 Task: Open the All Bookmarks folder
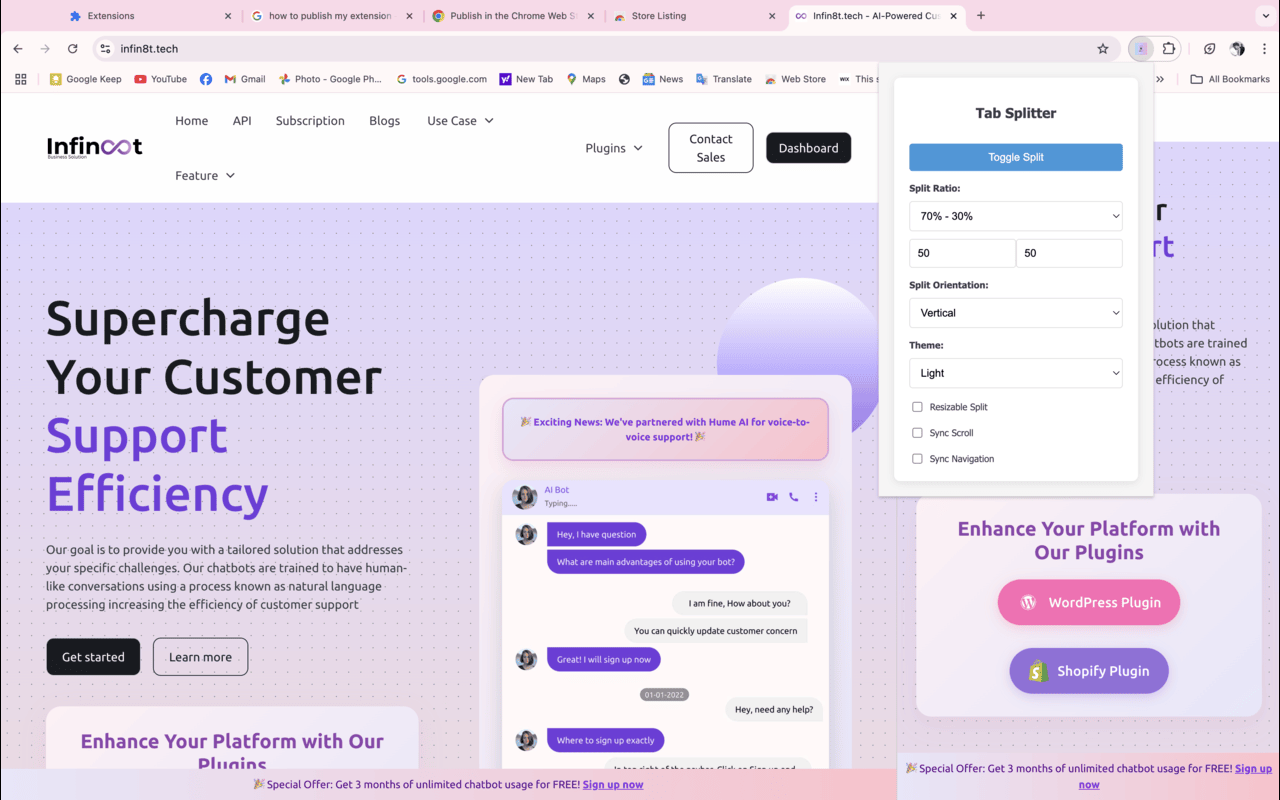(1230, 79)
